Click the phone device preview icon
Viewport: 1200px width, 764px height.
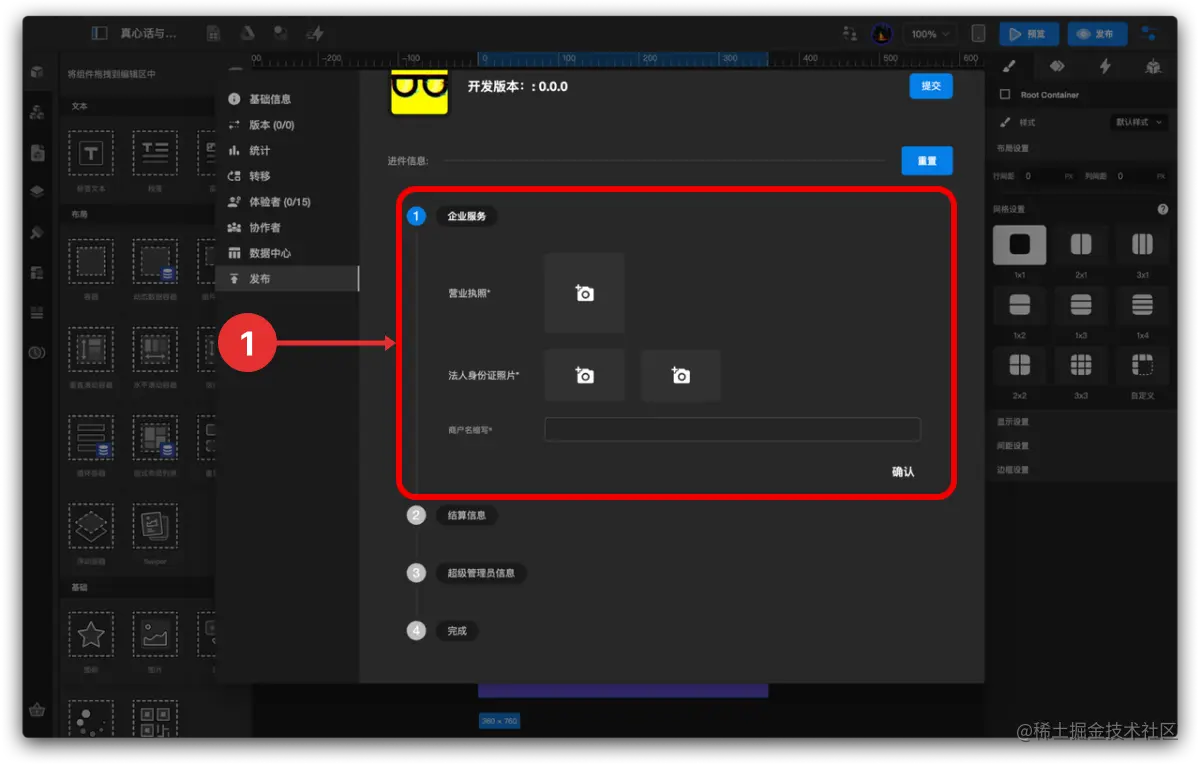point(978,33)
